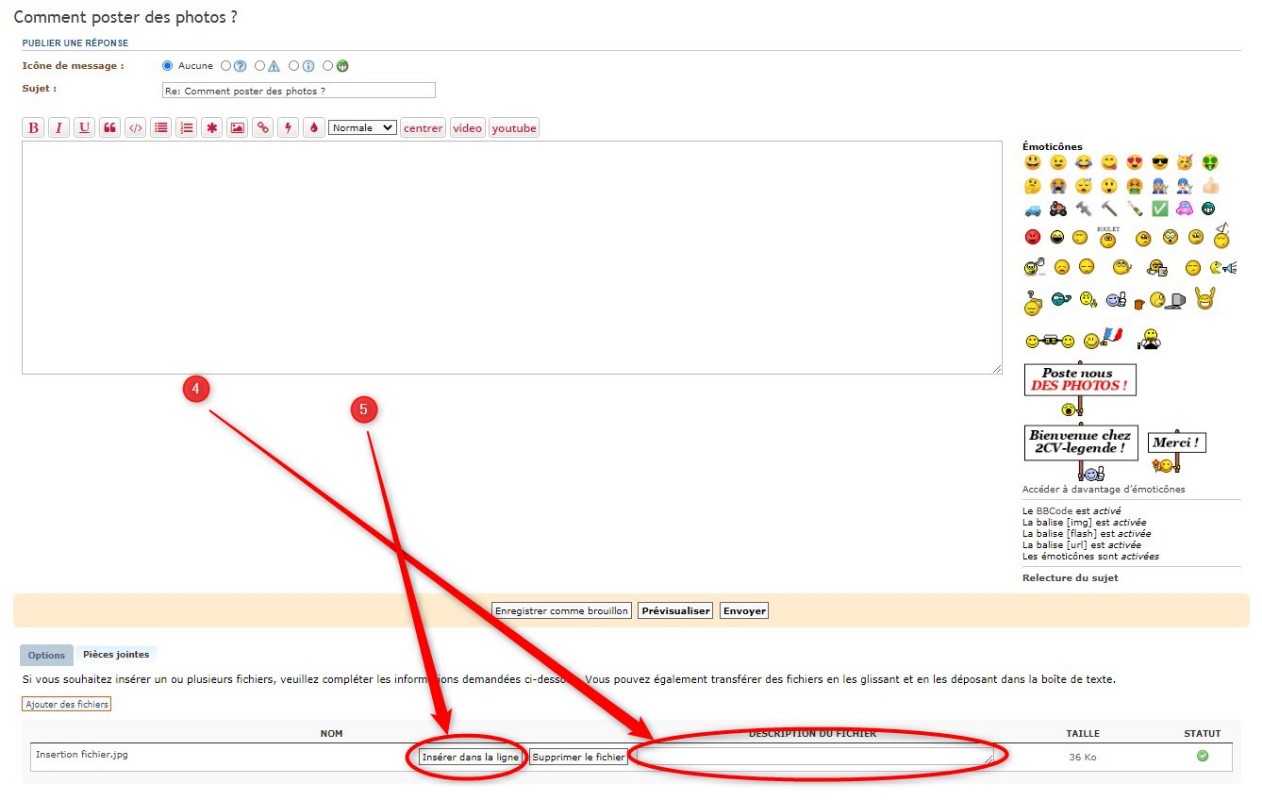Screen dimensions: 1262x800
Task: Open the 'Normale' font size dropdown
Action: tap(362, 128)
